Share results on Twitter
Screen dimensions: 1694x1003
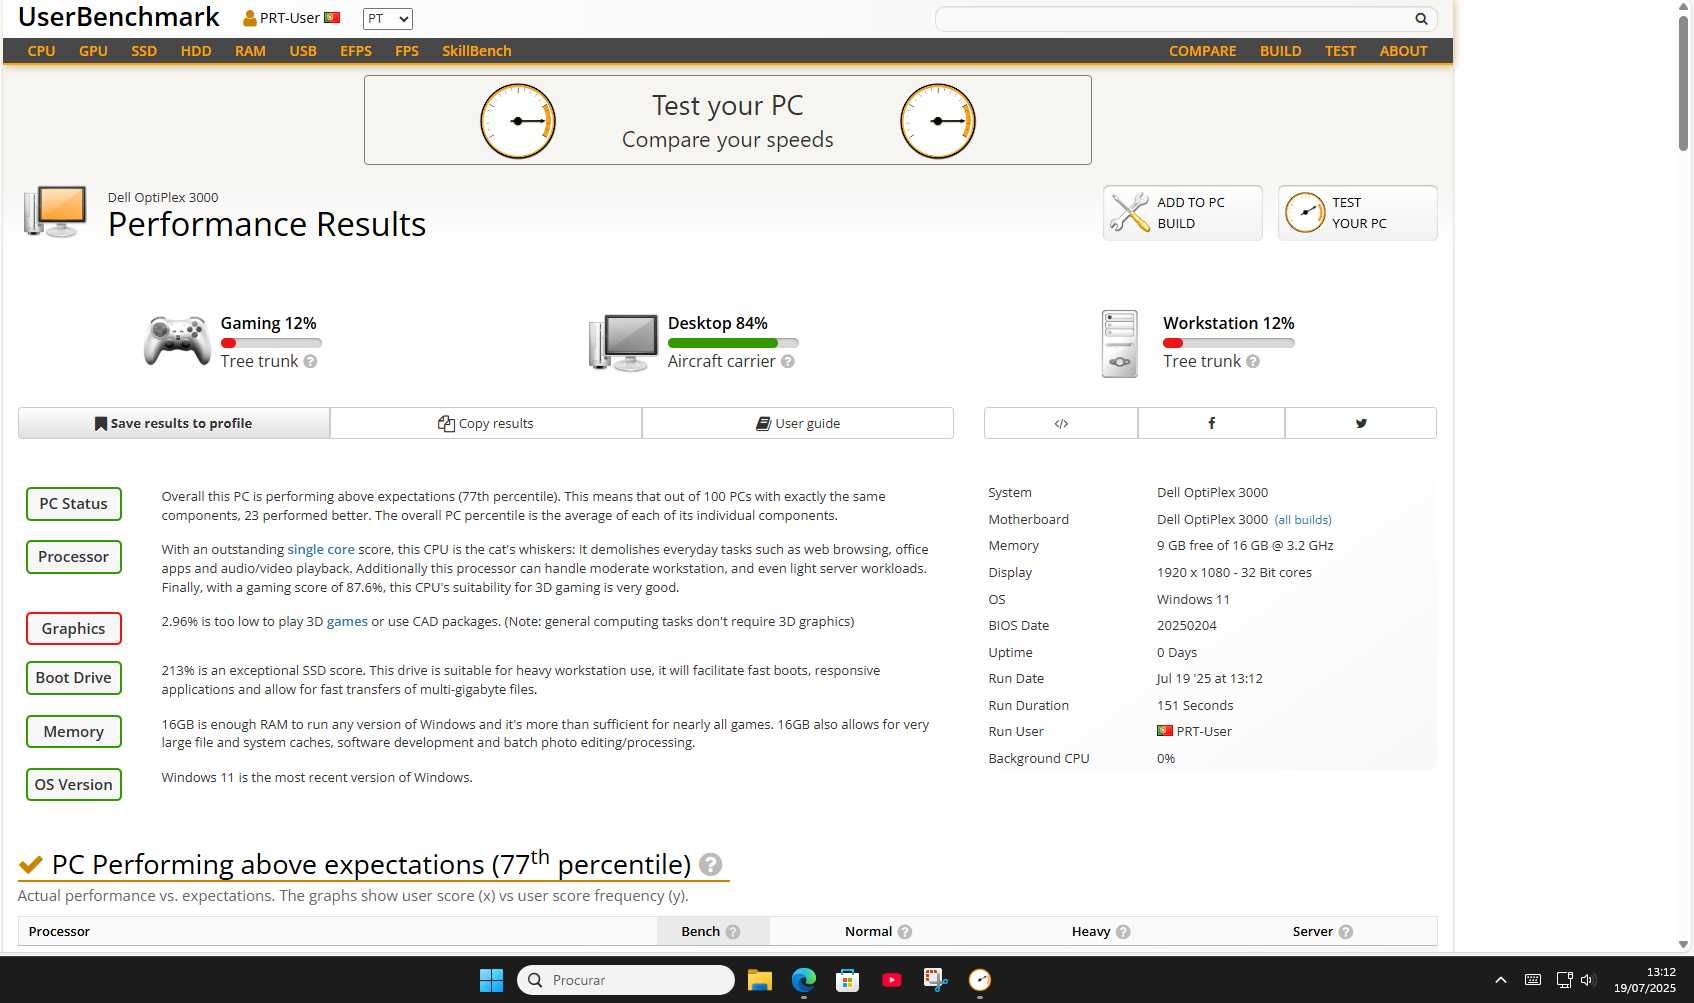pyautogui.click(x=1361, y=423)
